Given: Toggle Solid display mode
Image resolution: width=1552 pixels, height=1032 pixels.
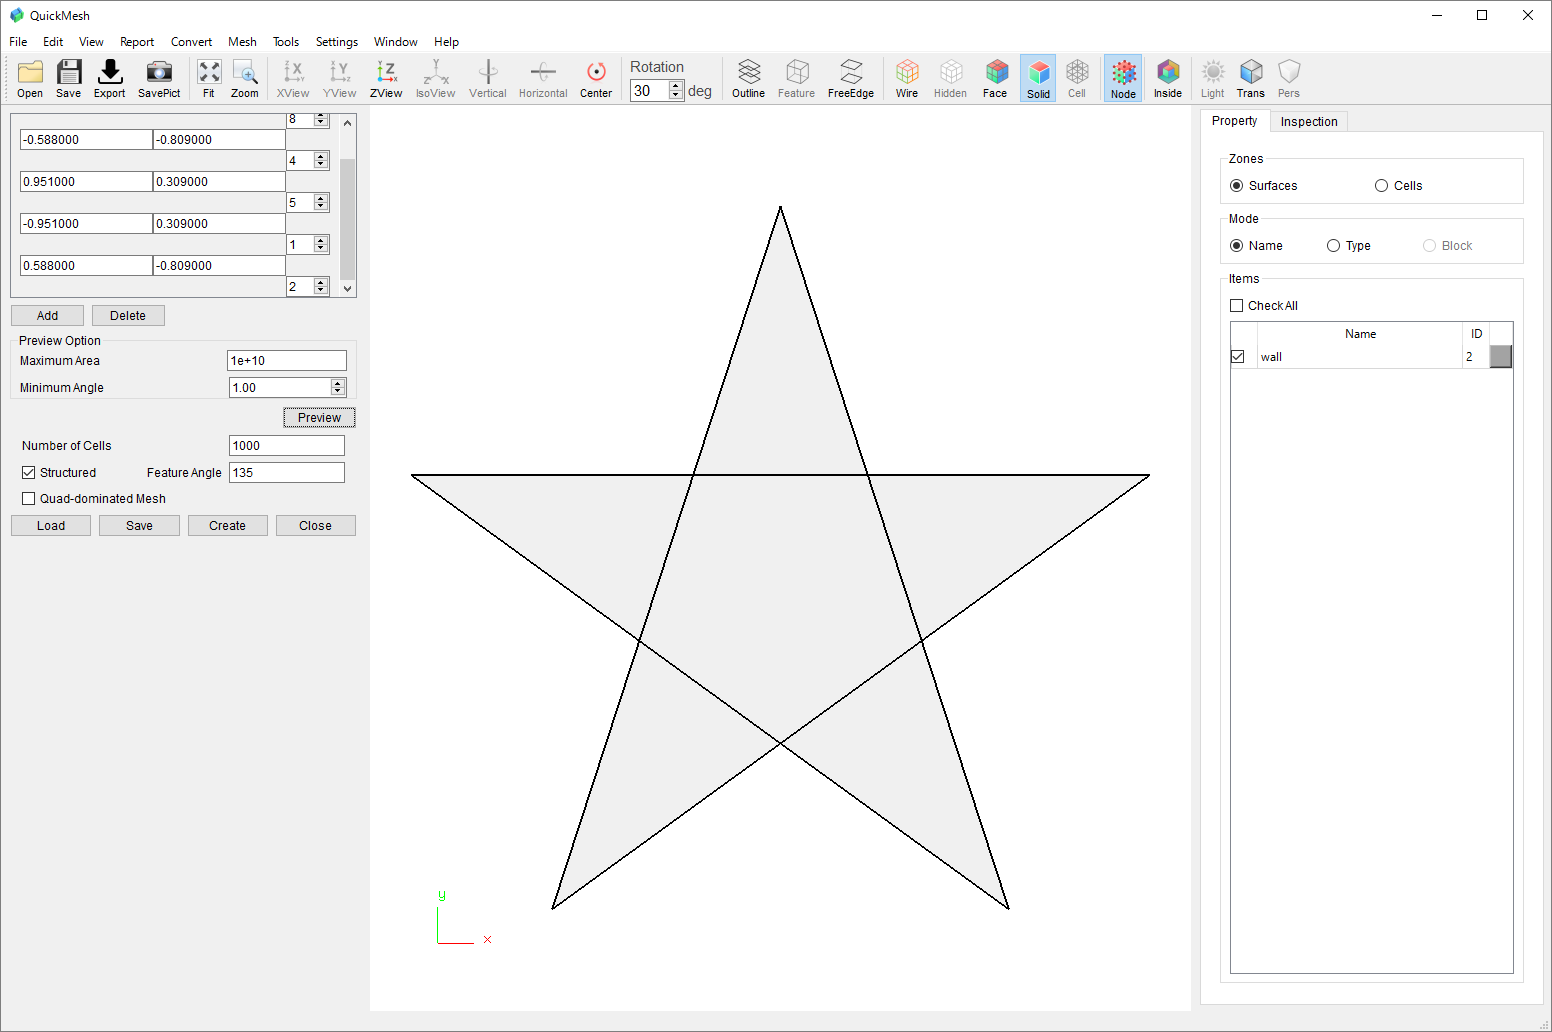Looking at the screenshot, I should click(1038, 78).
